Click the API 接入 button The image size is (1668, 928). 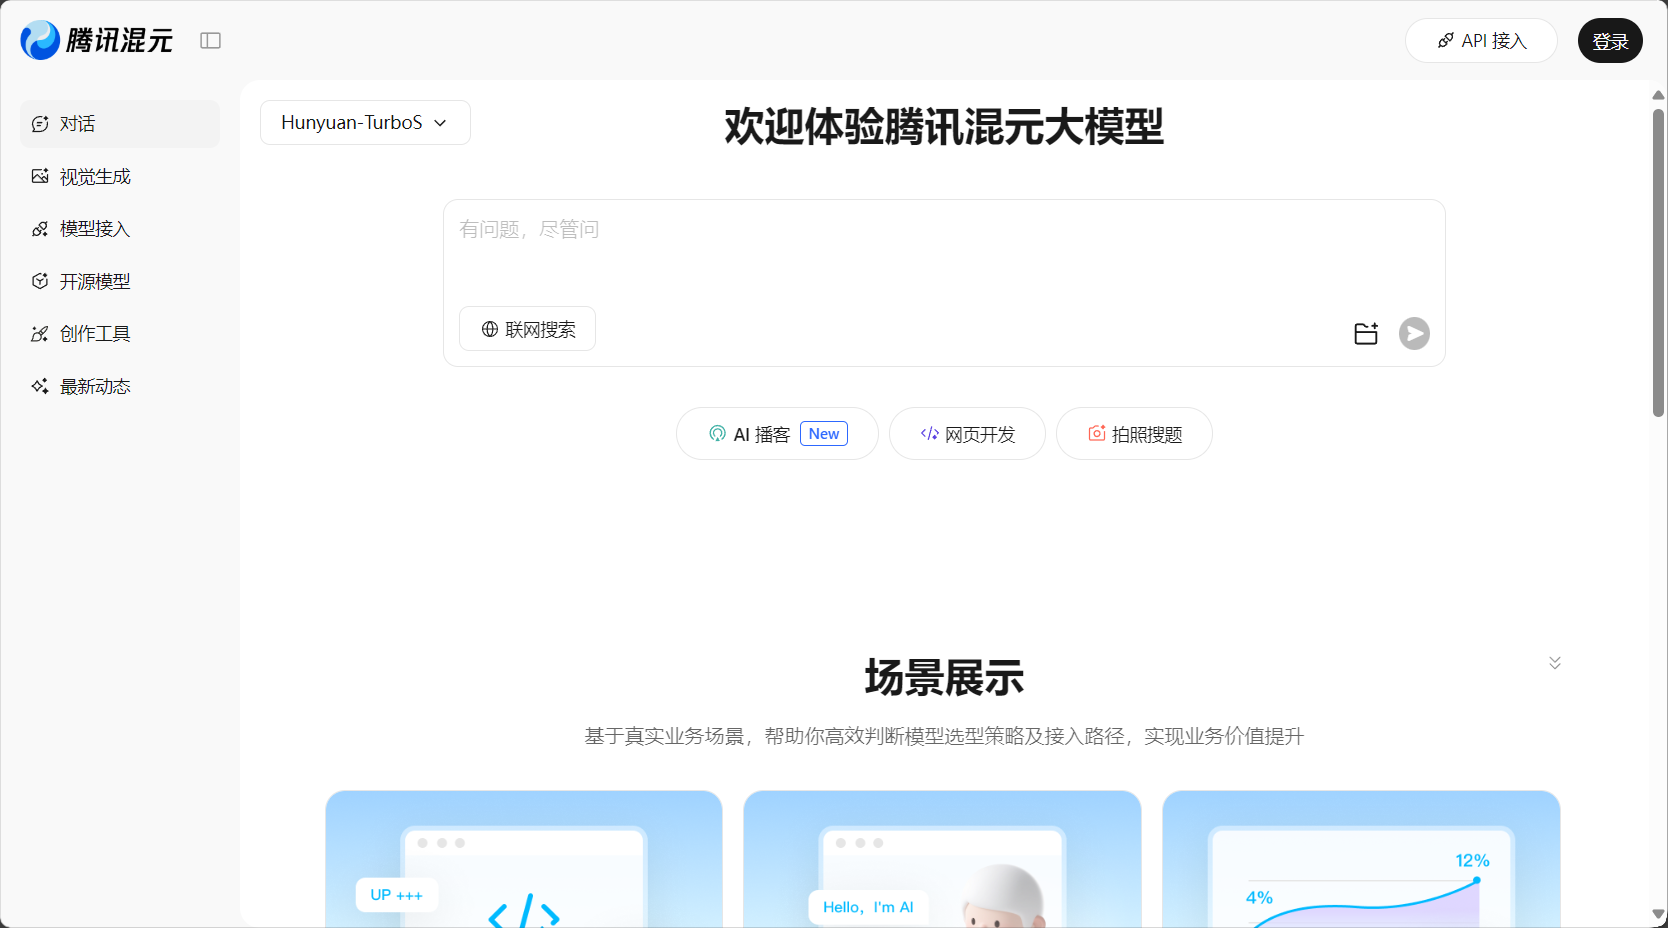tap(1481, 41)
